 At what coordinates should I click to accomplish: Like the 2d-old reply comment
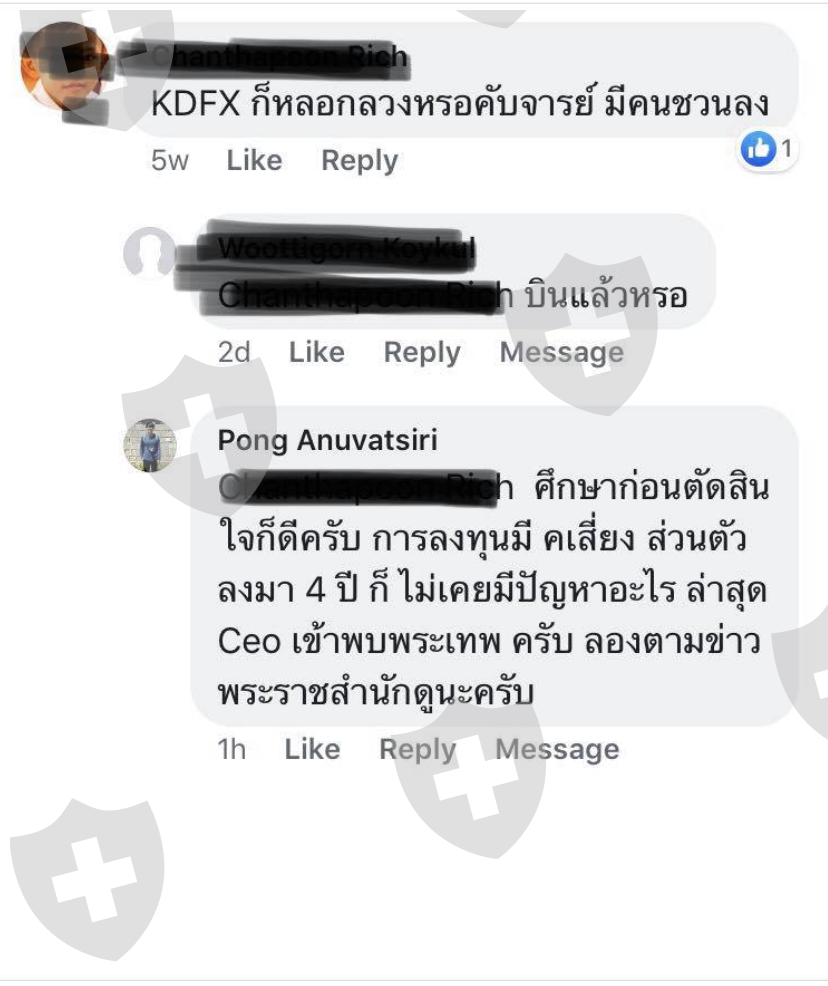click(x=316, y=352)
